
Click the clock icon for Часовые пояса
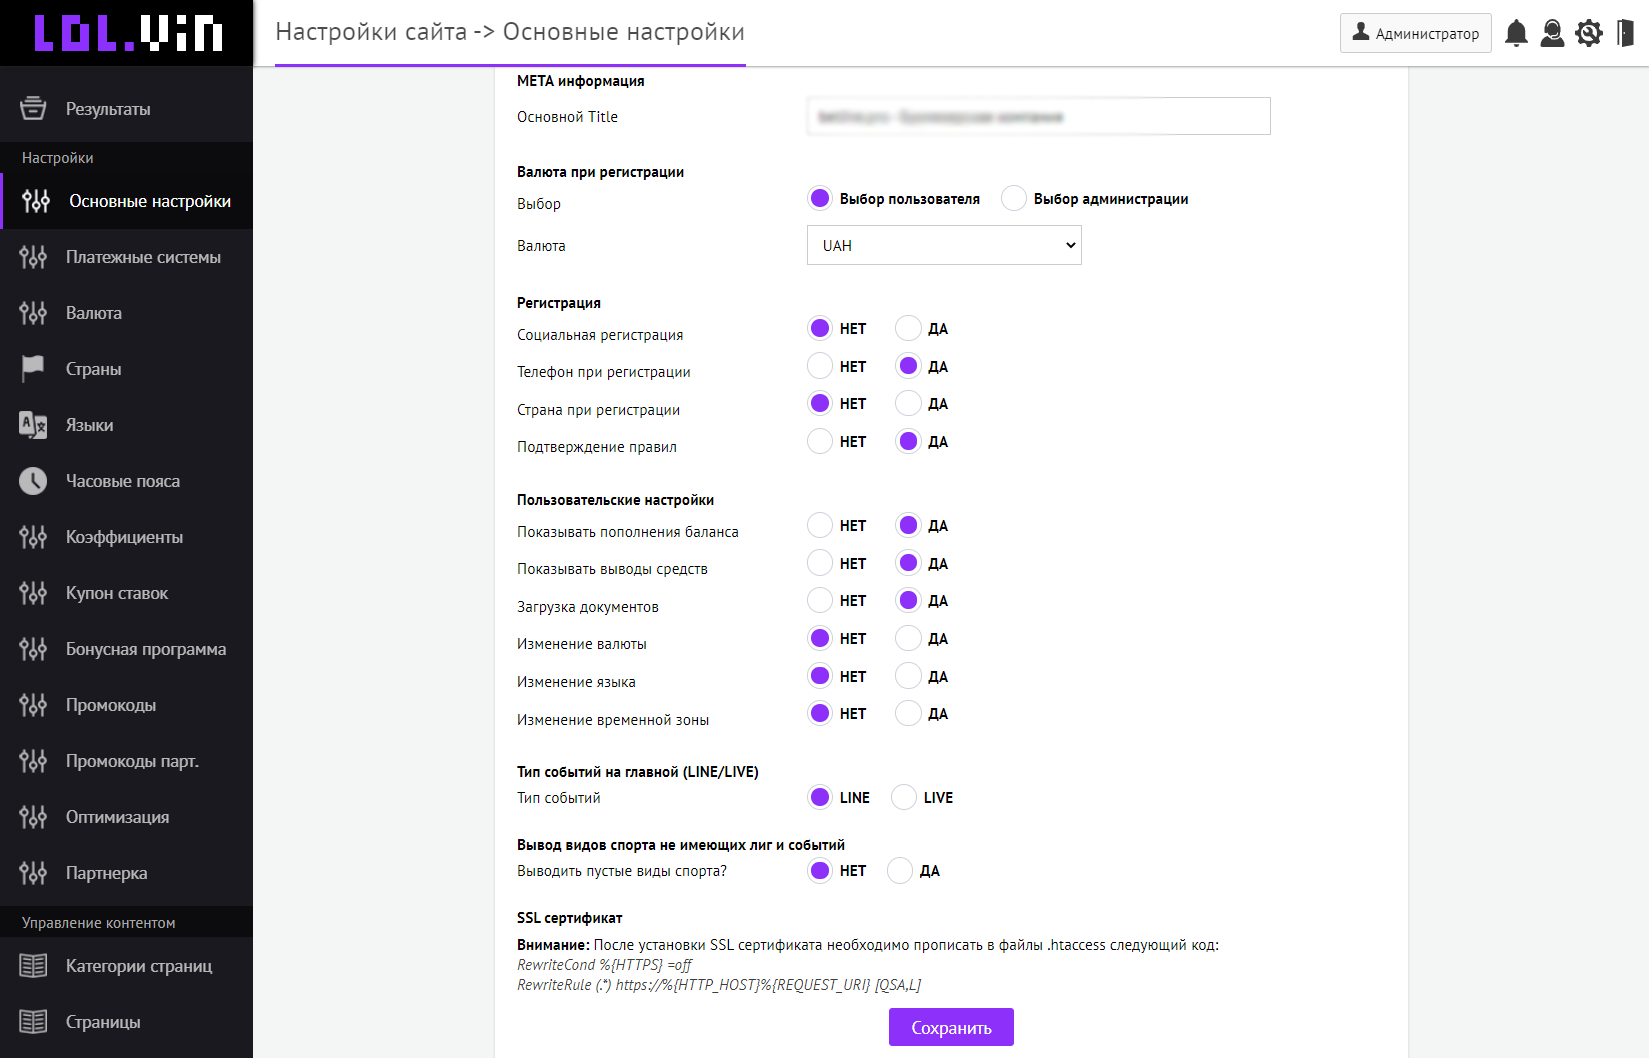(33, 481)
